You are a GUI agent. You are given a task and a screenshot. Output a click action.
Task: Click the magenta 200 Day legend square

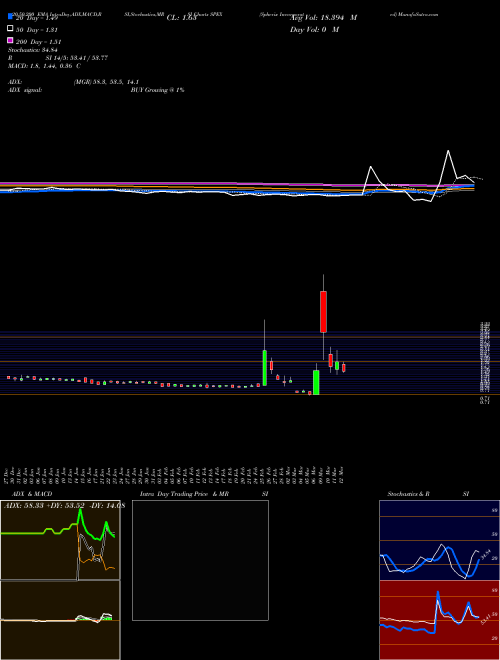click(x=10, y=40)
